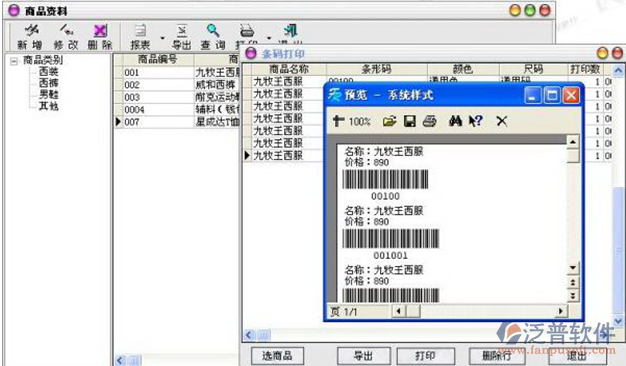Select the 男鞋 category in the tree
Viewport: 626px width, 366px height.
click(x=48, y=94)
